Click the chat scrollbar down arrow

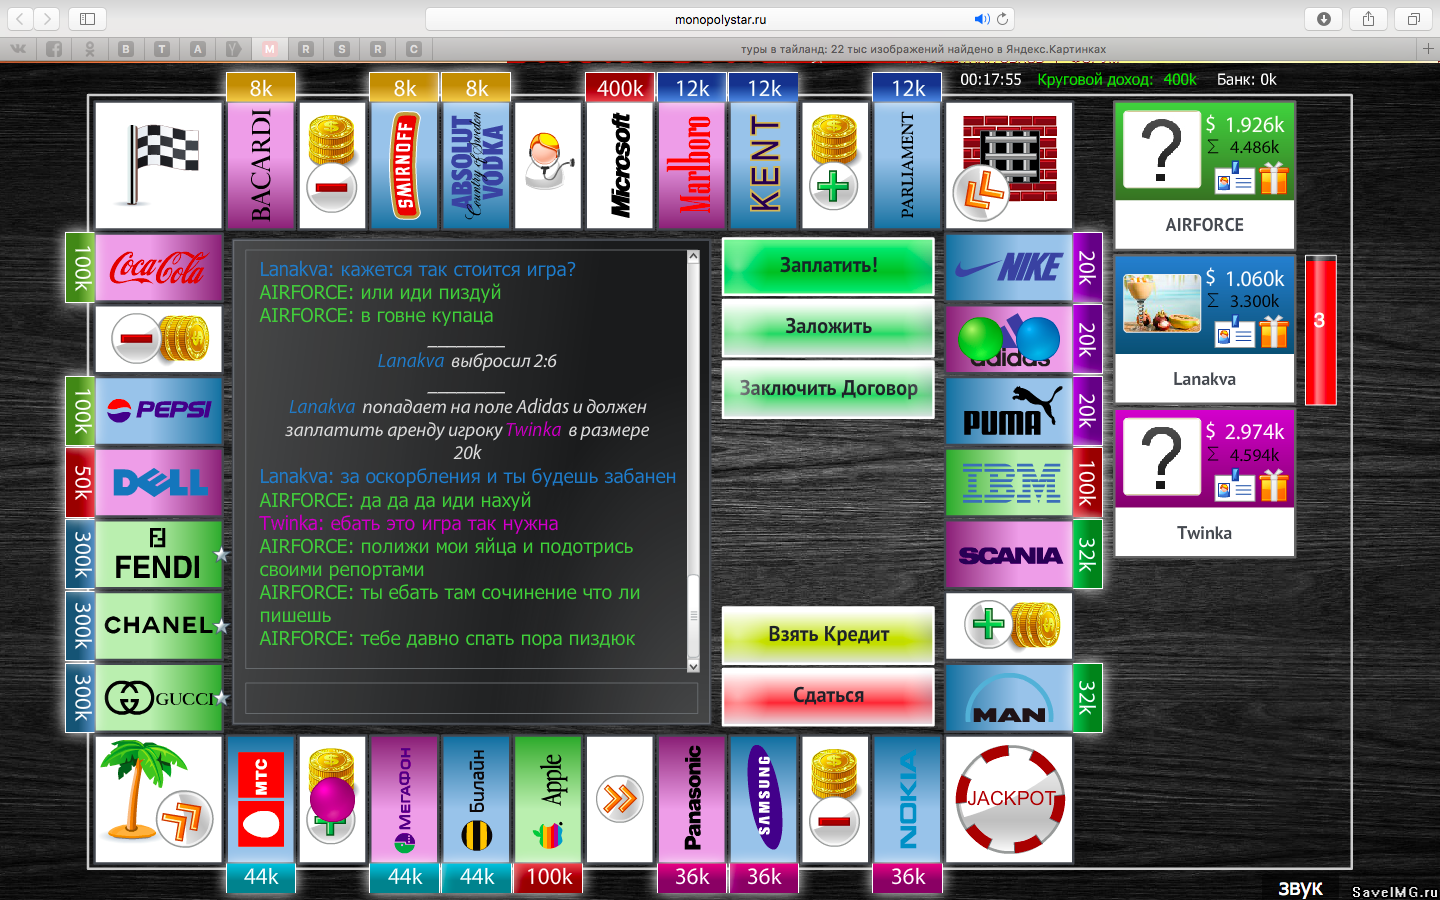693,665
